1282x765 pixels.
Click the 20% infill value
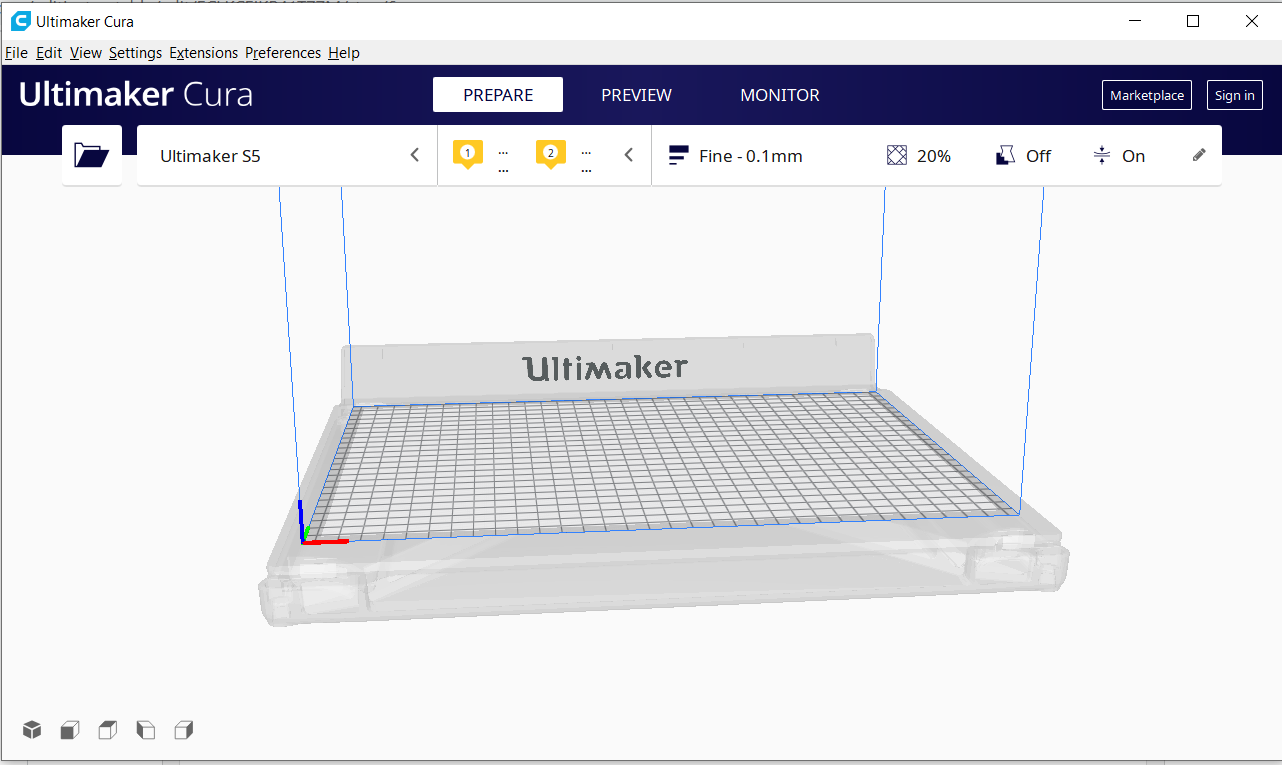coord(934,156)
